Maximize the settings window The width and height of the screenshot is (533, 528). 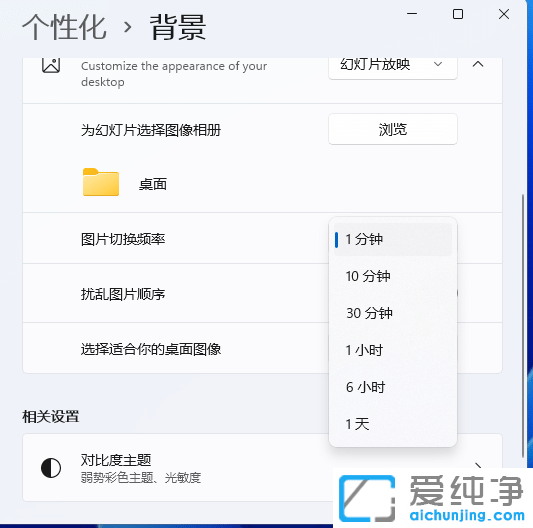coord(458,14)
